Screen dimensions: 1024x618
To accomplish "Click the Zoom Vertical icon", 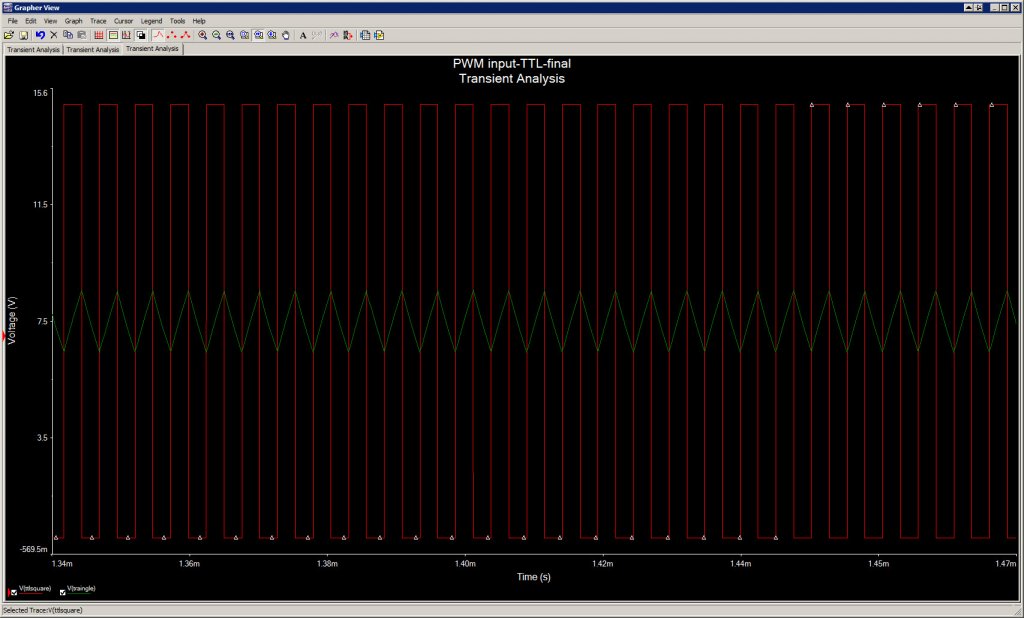I will coord(272,35).
